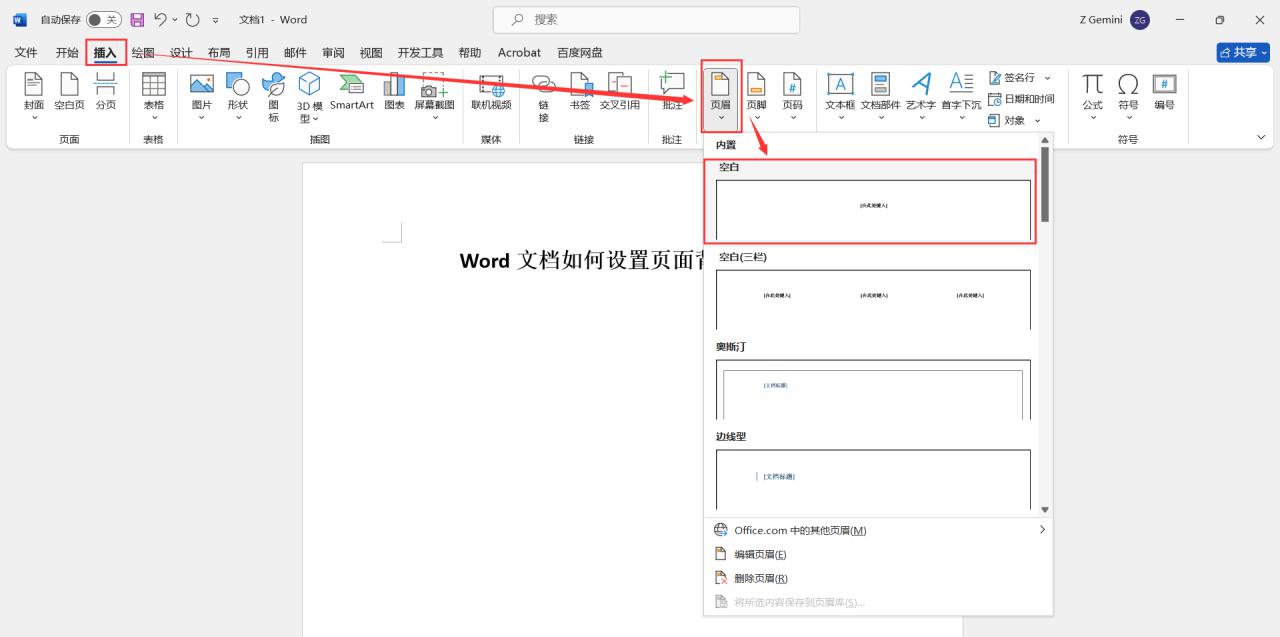
Task: Open the 百度网盘 tab
Action: (580, 52)
